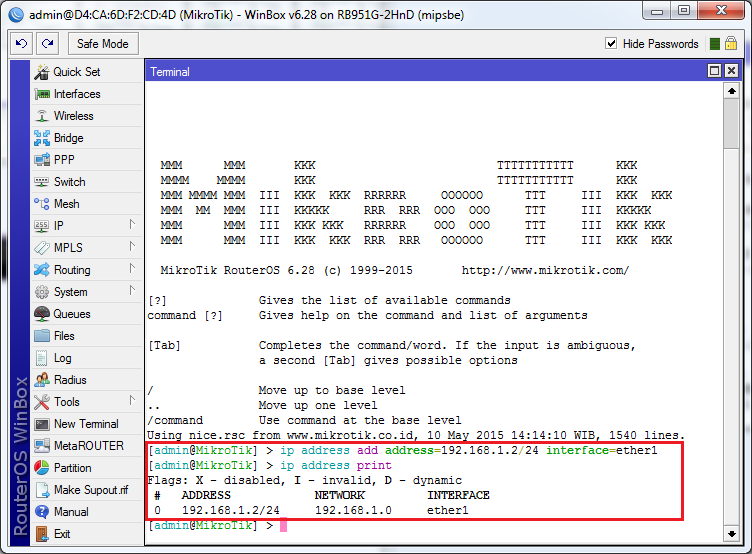Enable Safe Mode
The width and height of the screenshot is (752, 554).
(103, 44)
